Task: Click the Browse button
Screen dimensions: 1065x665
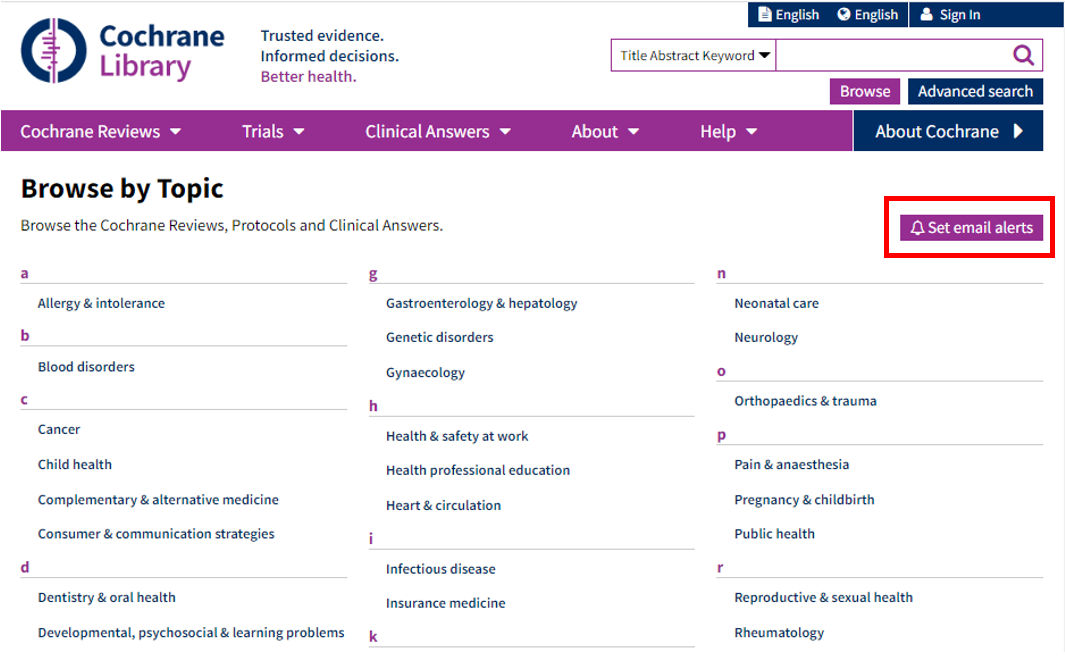Action: (x=864, y=91)
